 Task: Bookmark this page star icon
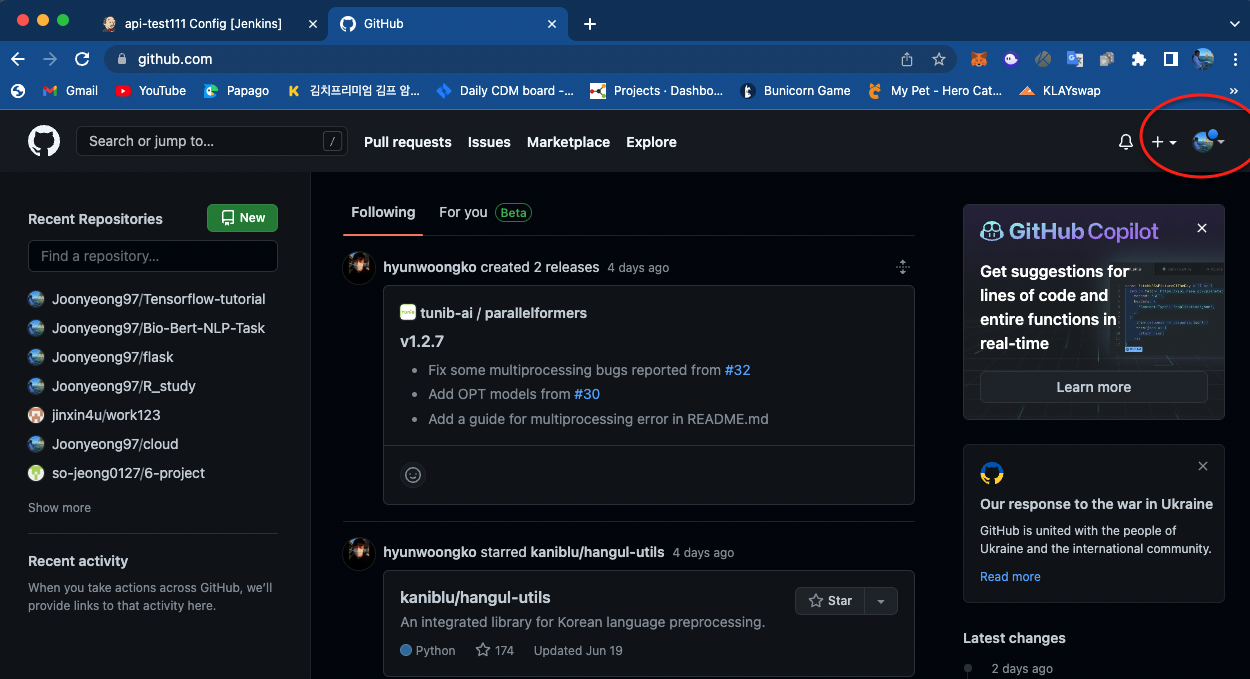point(939,59)
